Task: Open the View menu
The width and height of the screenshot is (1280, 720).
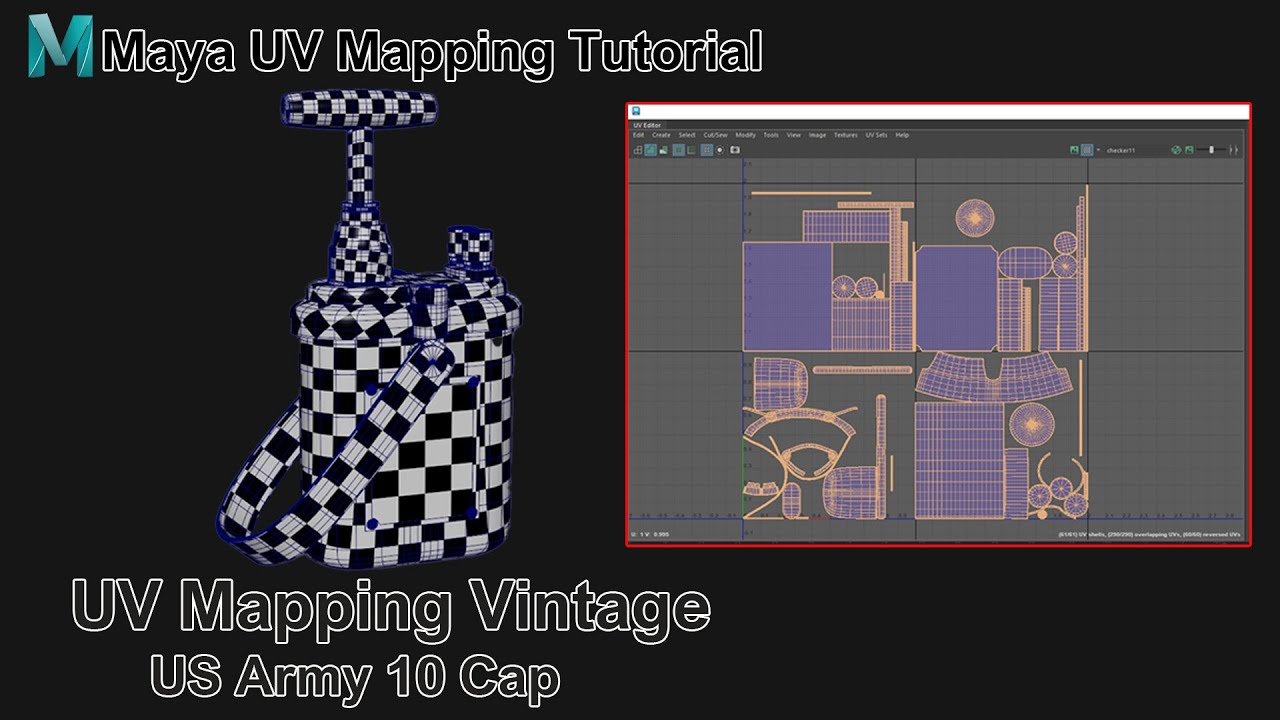Action: [794, 135]
